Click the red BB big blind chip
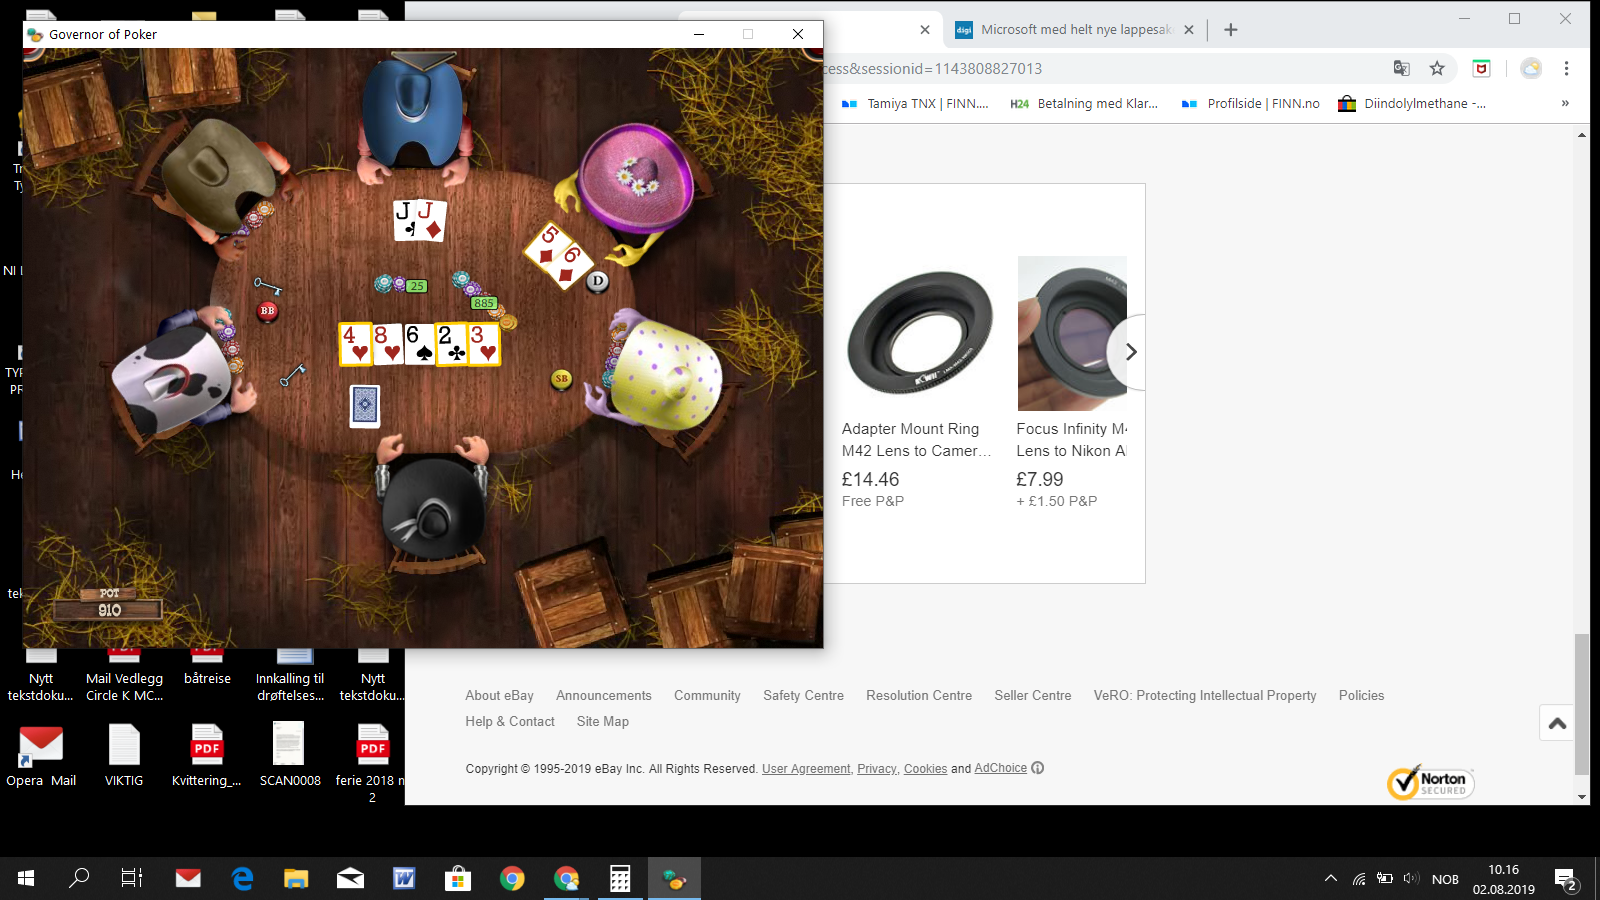Viewport: 1600px width, 900px height. tap(267, 311)
